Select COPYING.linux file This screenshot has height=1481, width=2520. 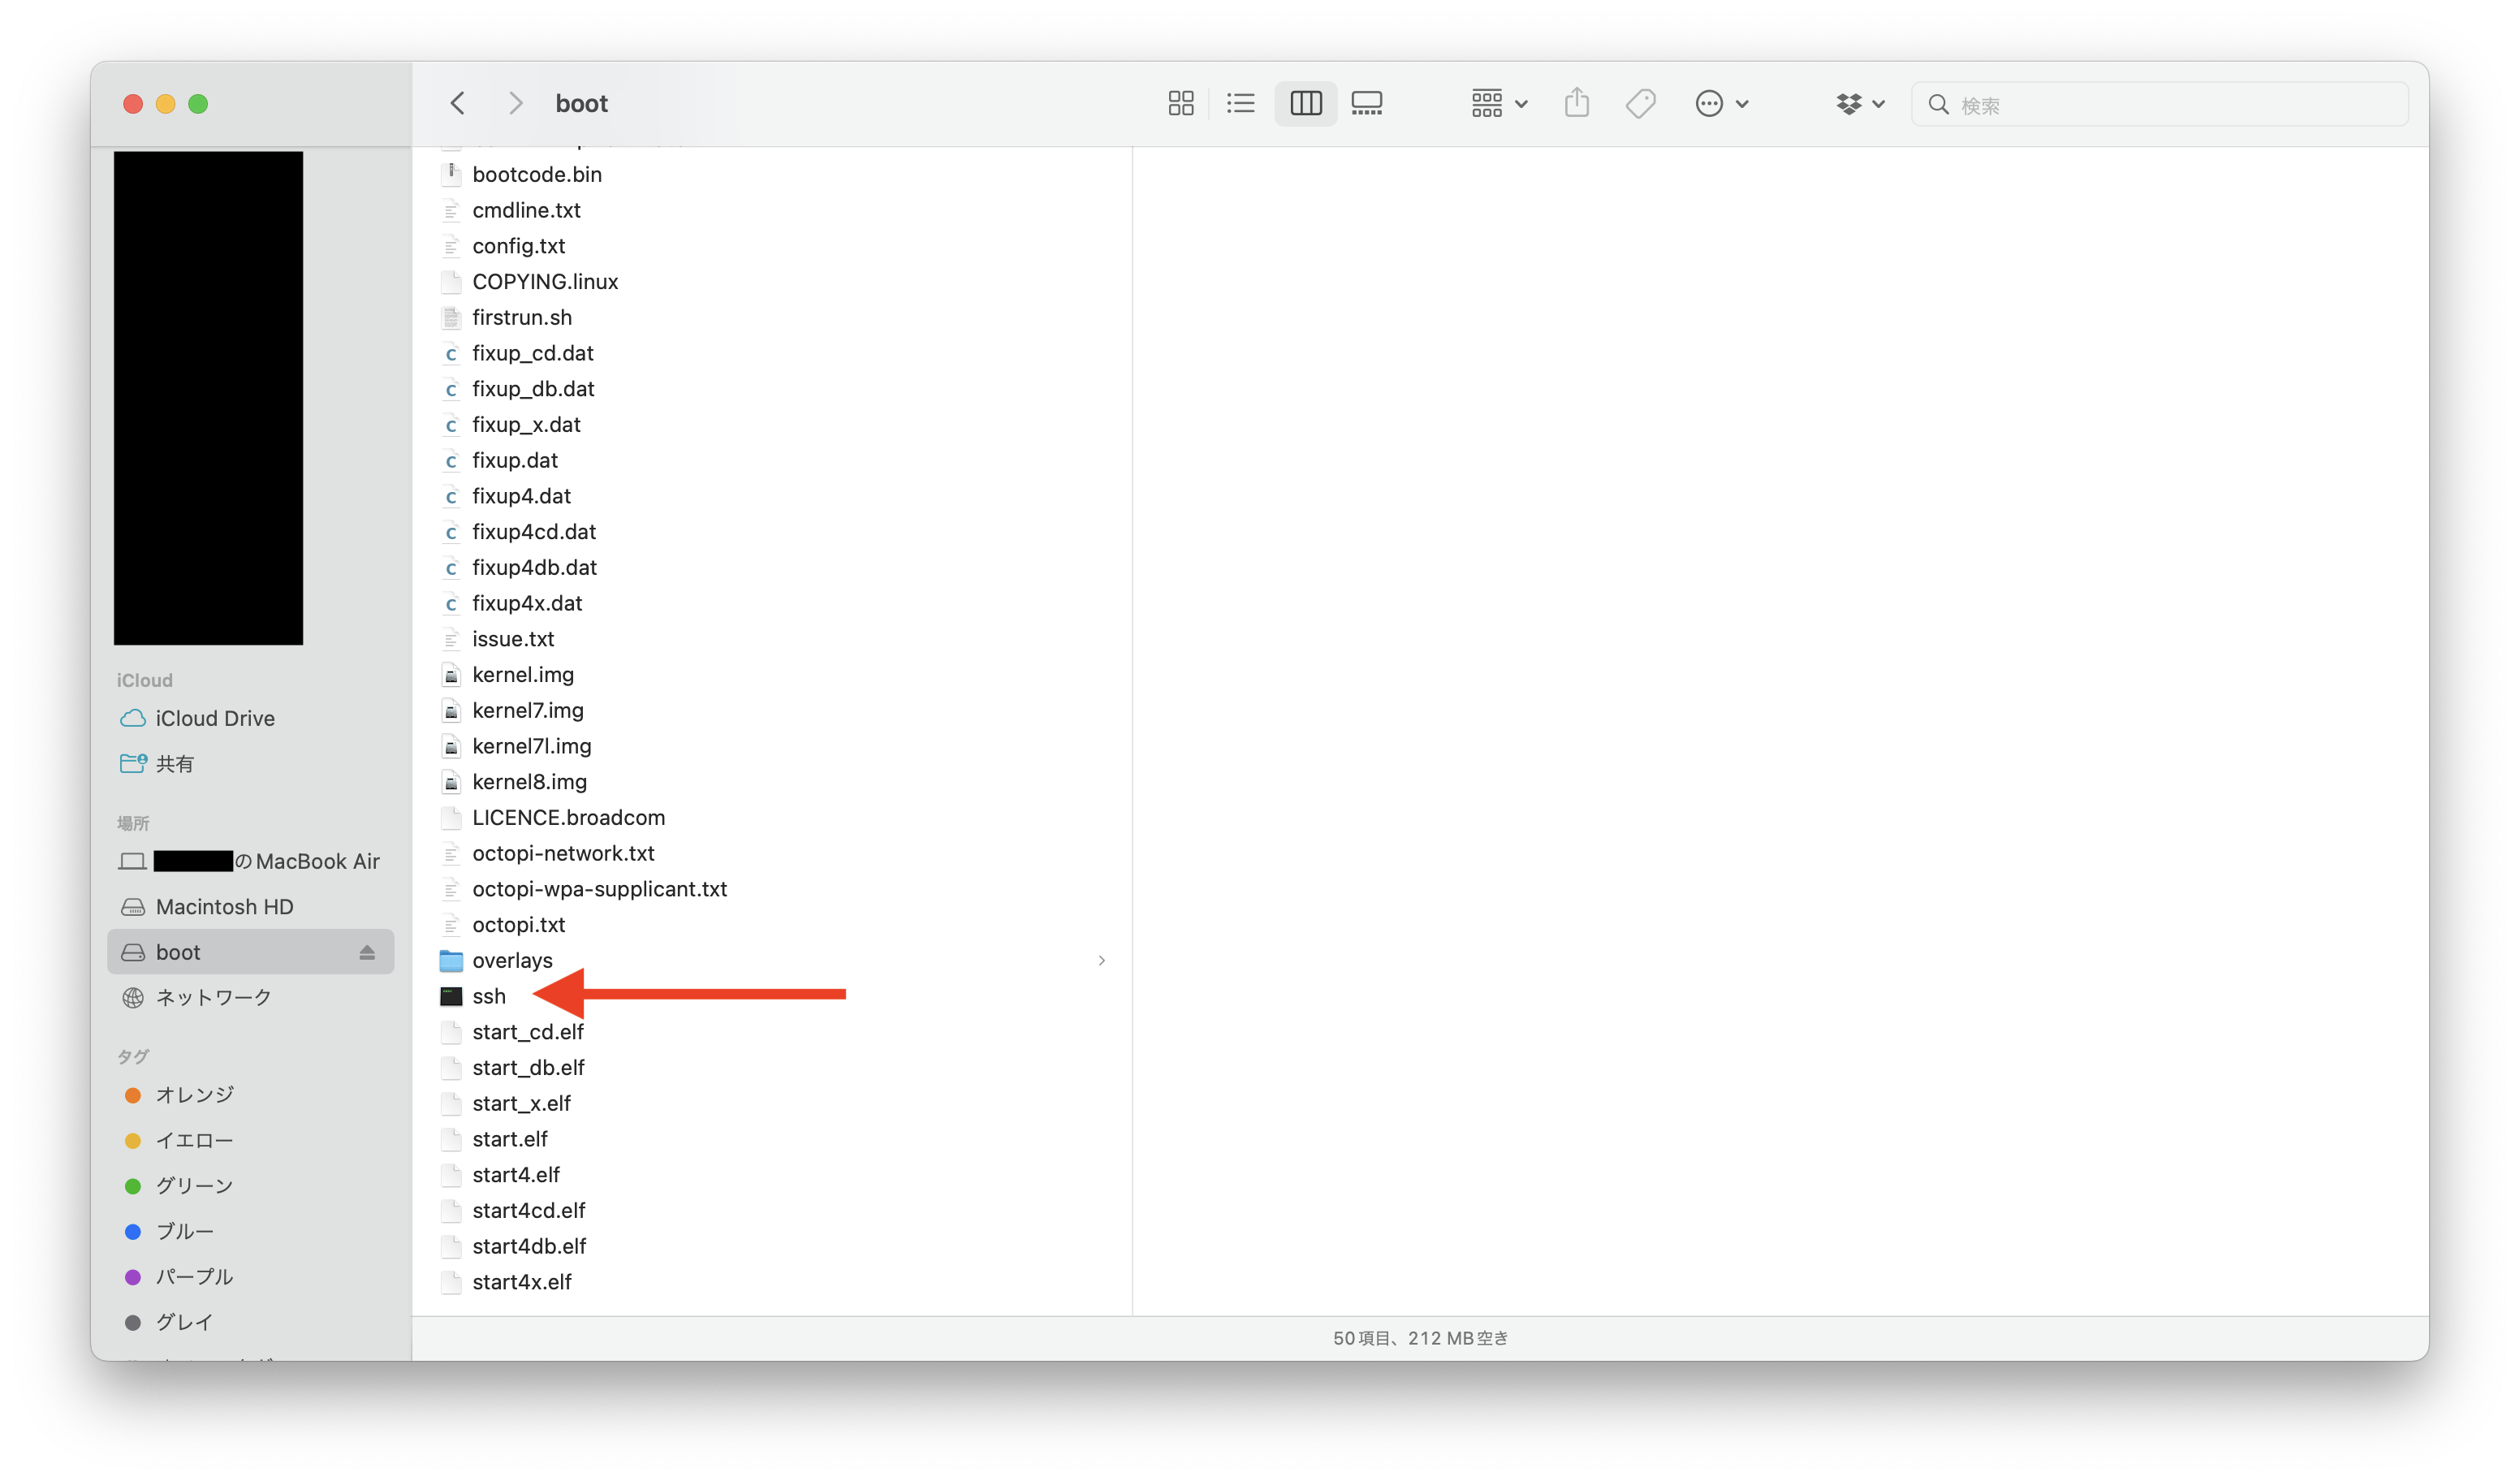point(545,281)
